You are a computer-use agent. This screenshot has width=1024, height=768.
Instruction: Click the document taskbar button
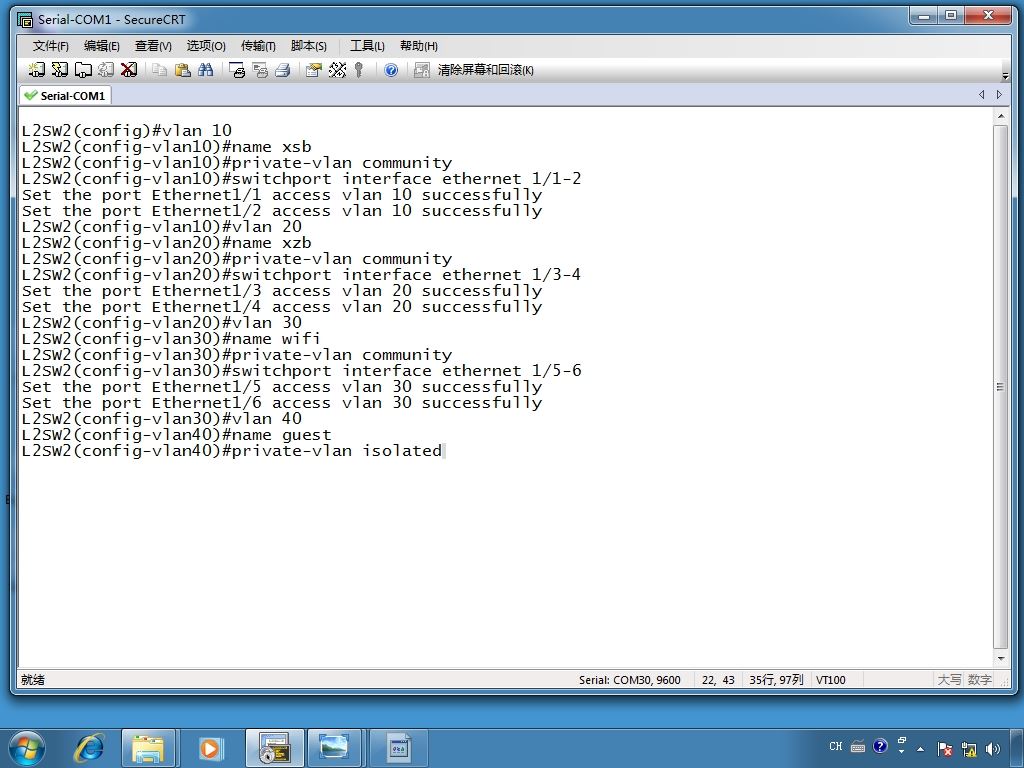pos(398,748)
